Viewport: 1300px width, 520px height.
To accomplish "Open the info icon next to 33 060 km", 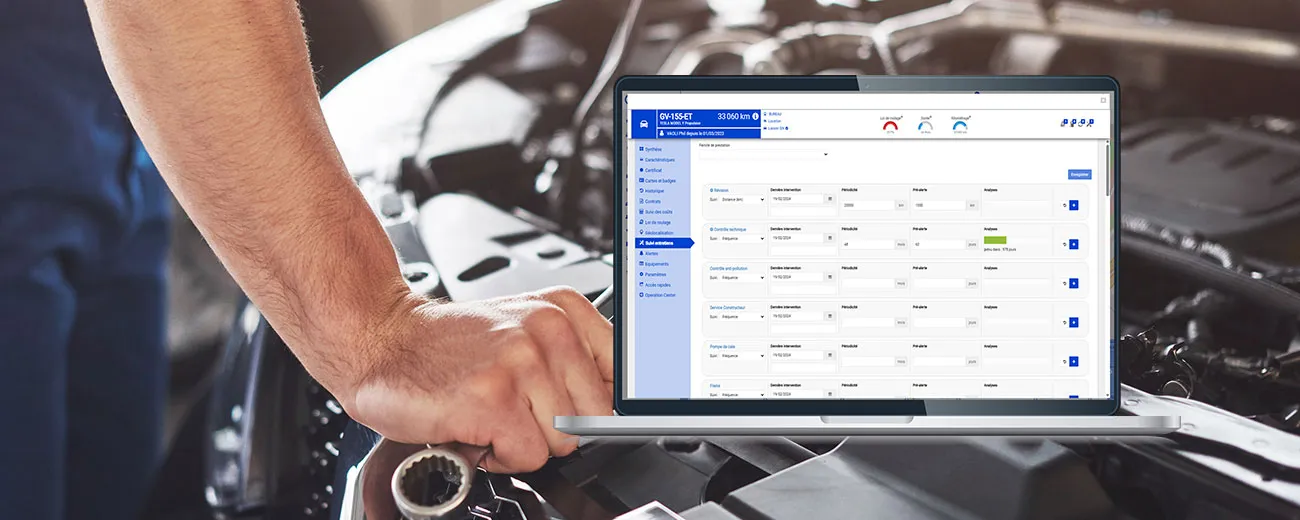I will click(755, 117).
